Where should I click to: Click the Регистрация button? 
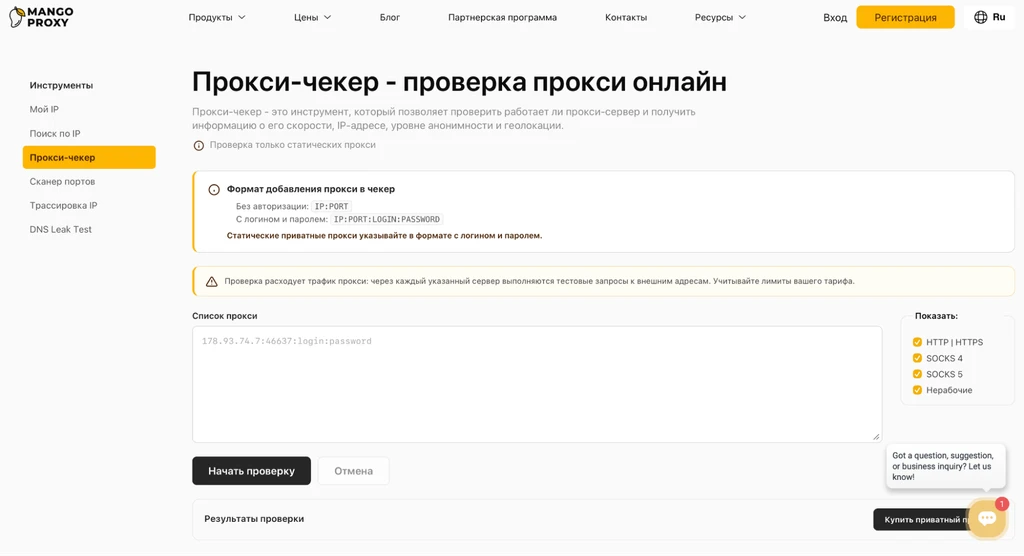click(905, 18)
